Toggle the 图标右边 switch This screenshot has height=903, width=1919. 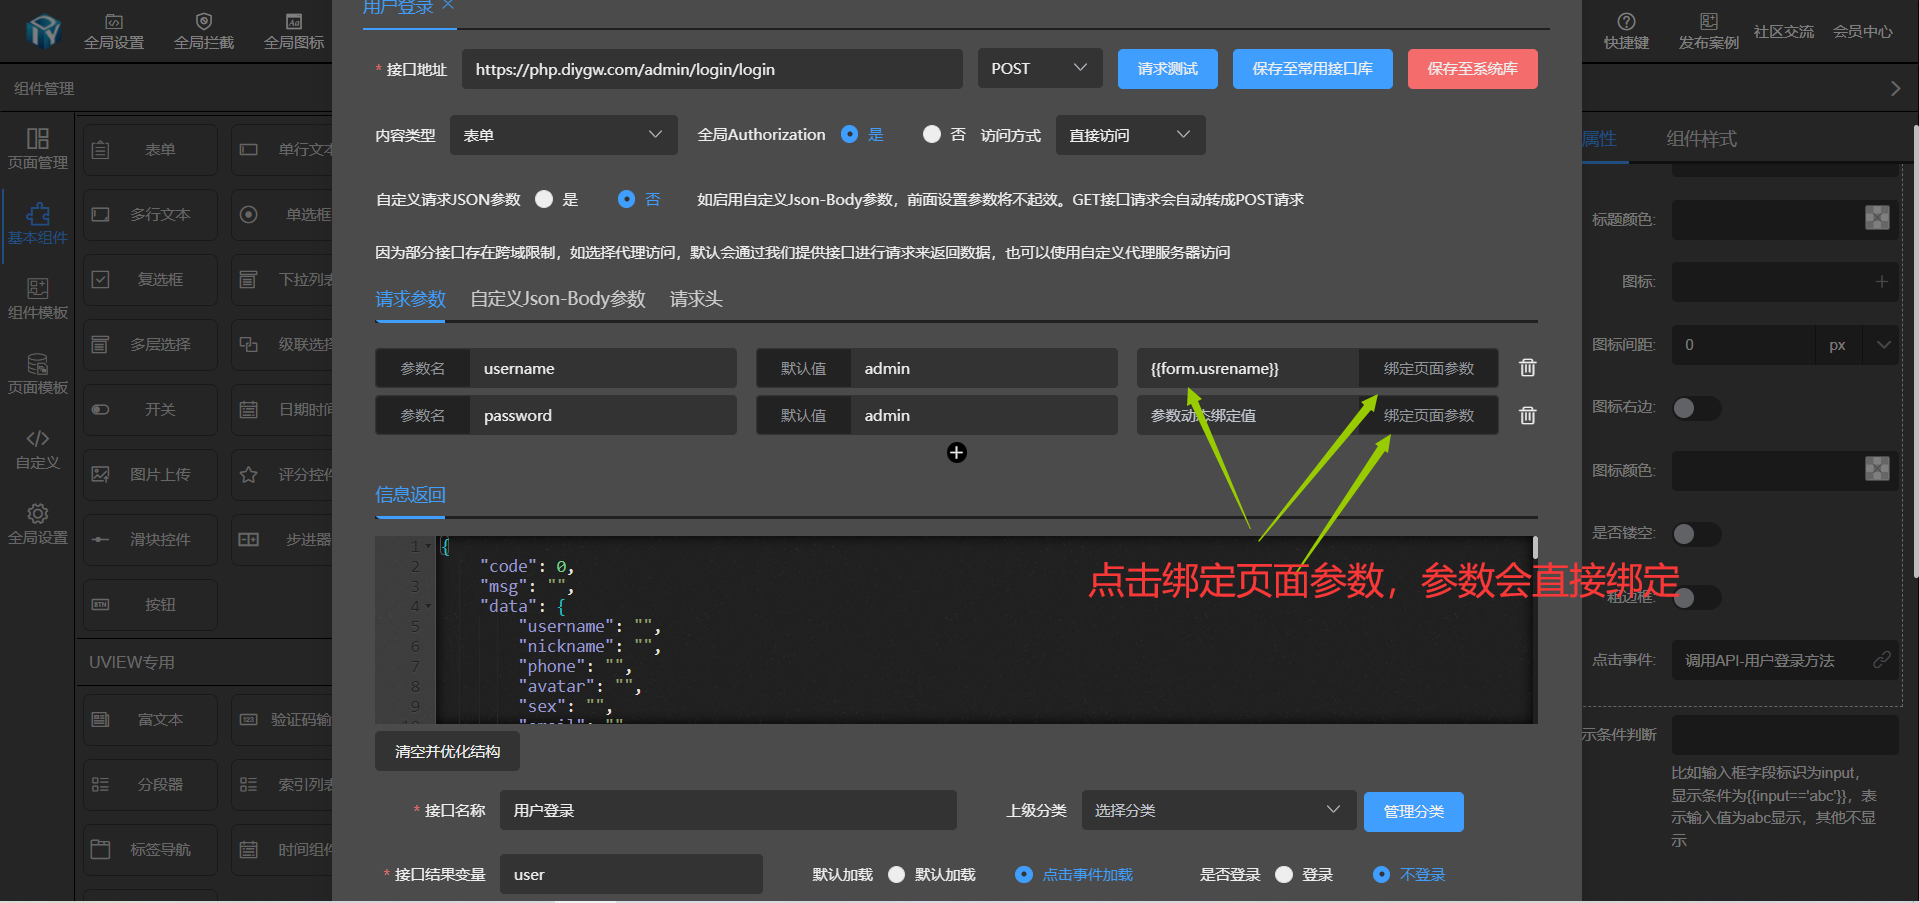point(1696,408)
